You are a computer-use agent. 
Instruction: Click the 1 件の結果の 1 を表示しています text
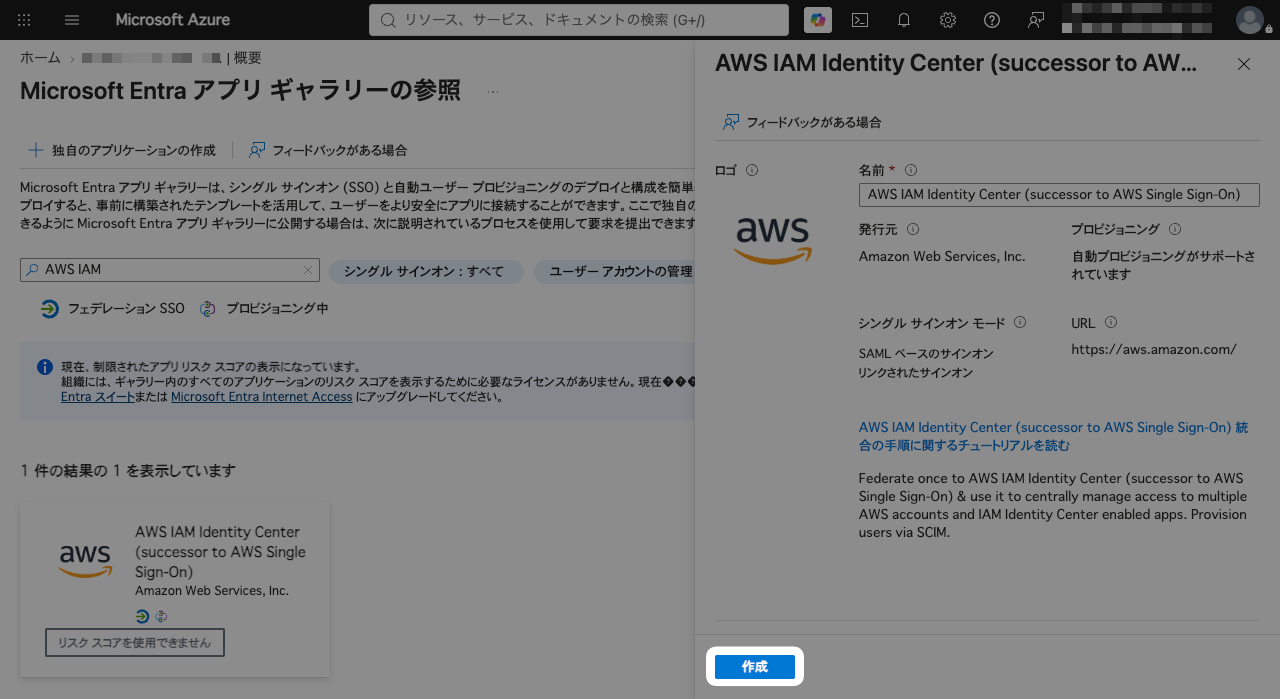128,471
